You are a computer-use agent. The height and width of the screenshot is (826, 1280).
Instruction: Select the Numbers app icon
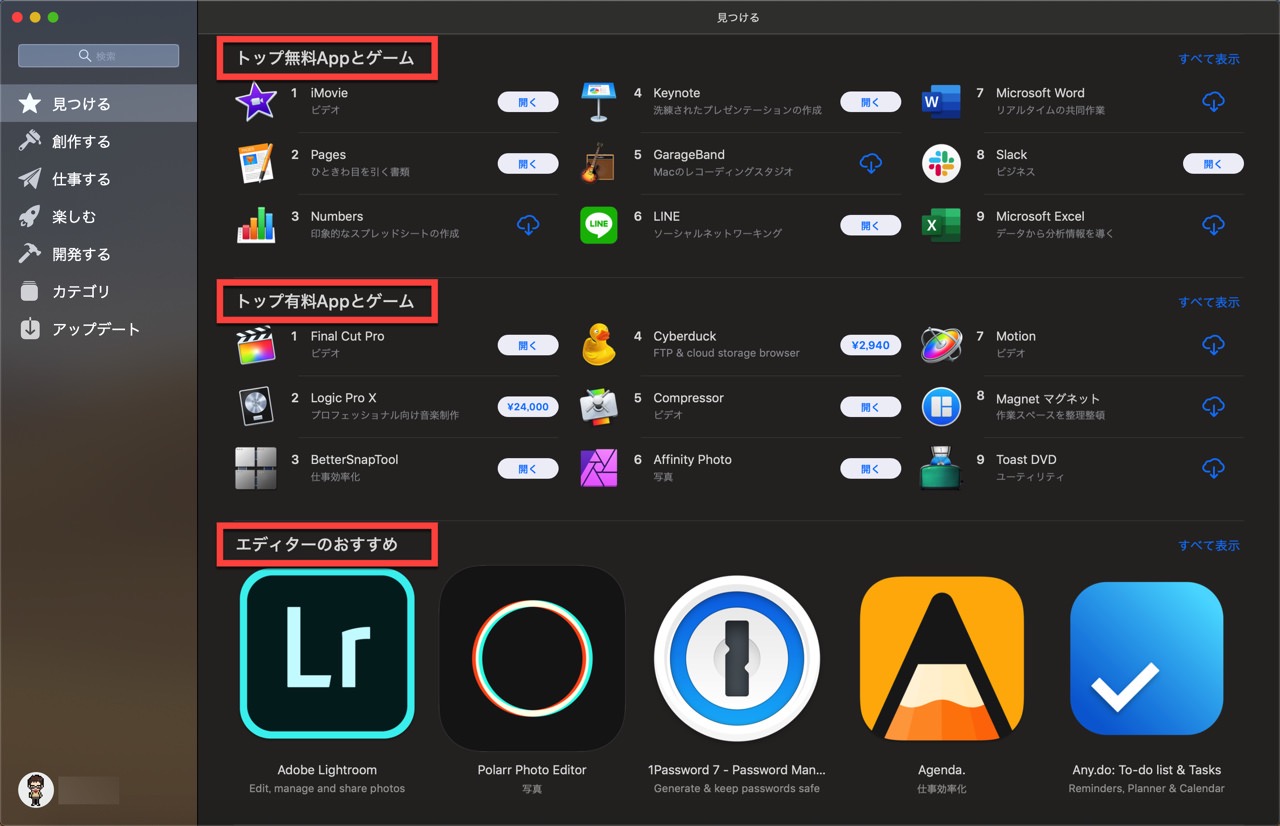coord(256,225)
